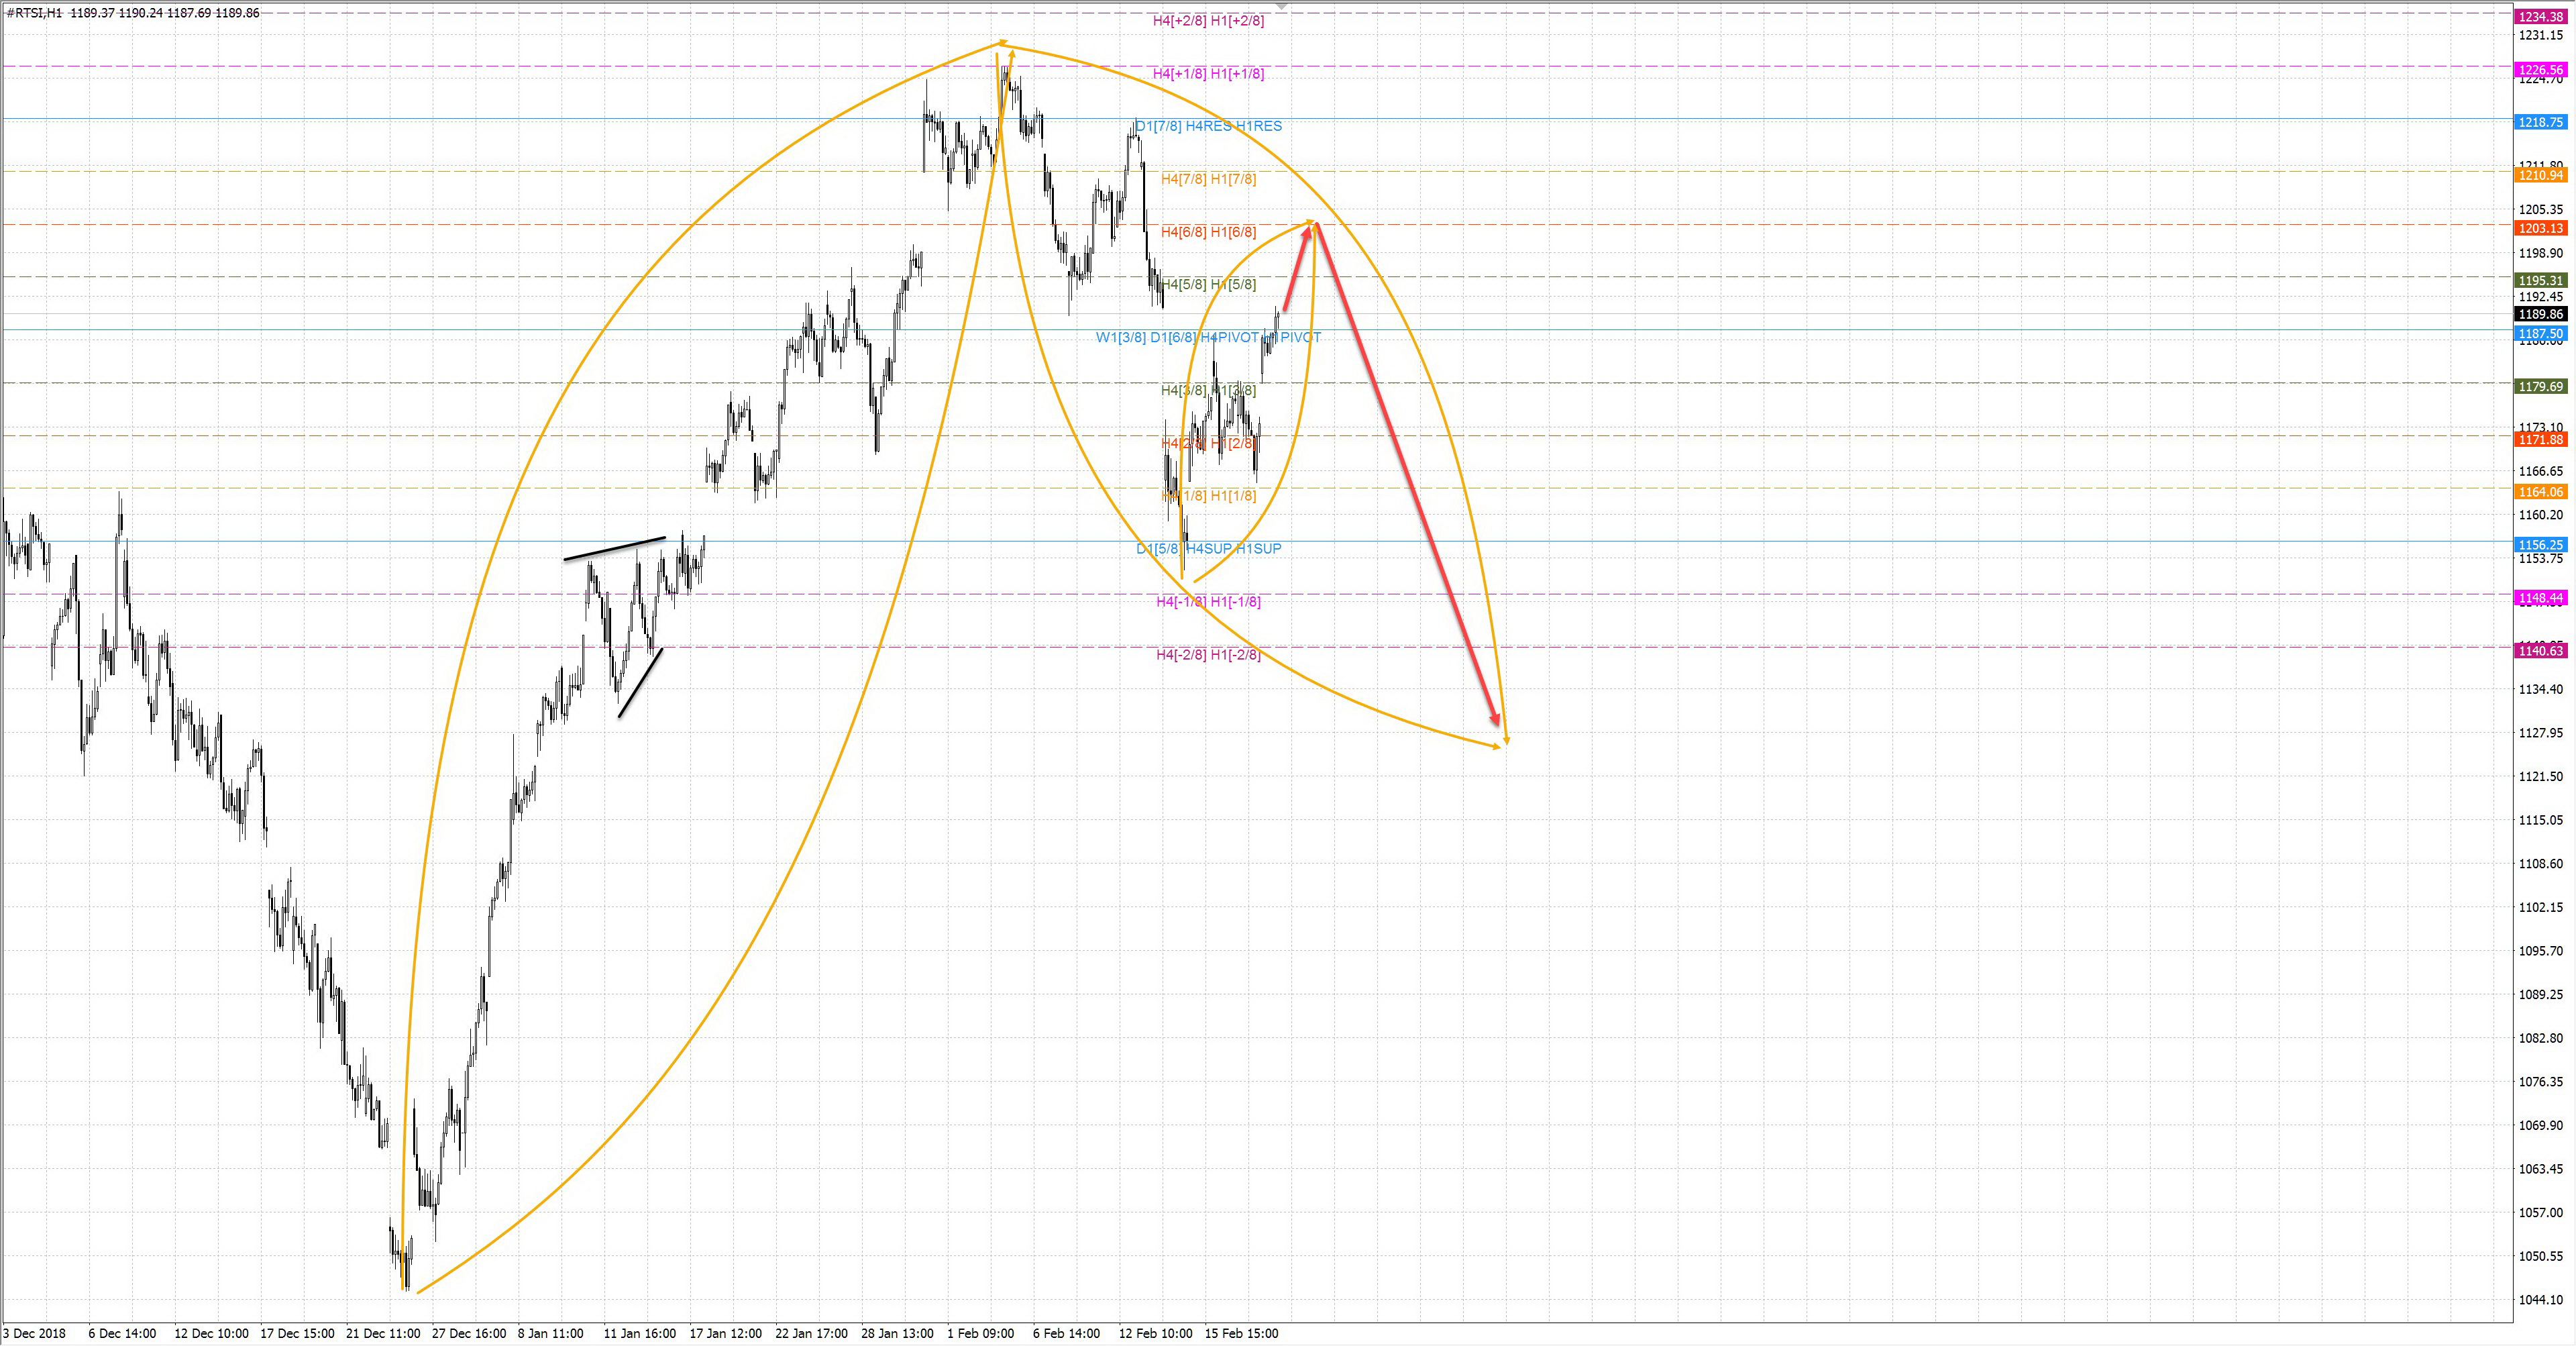Viewport: 2576px width, 1346px height.
Task: Click the black current price label 1189.86
Action: pos(2541,314)
